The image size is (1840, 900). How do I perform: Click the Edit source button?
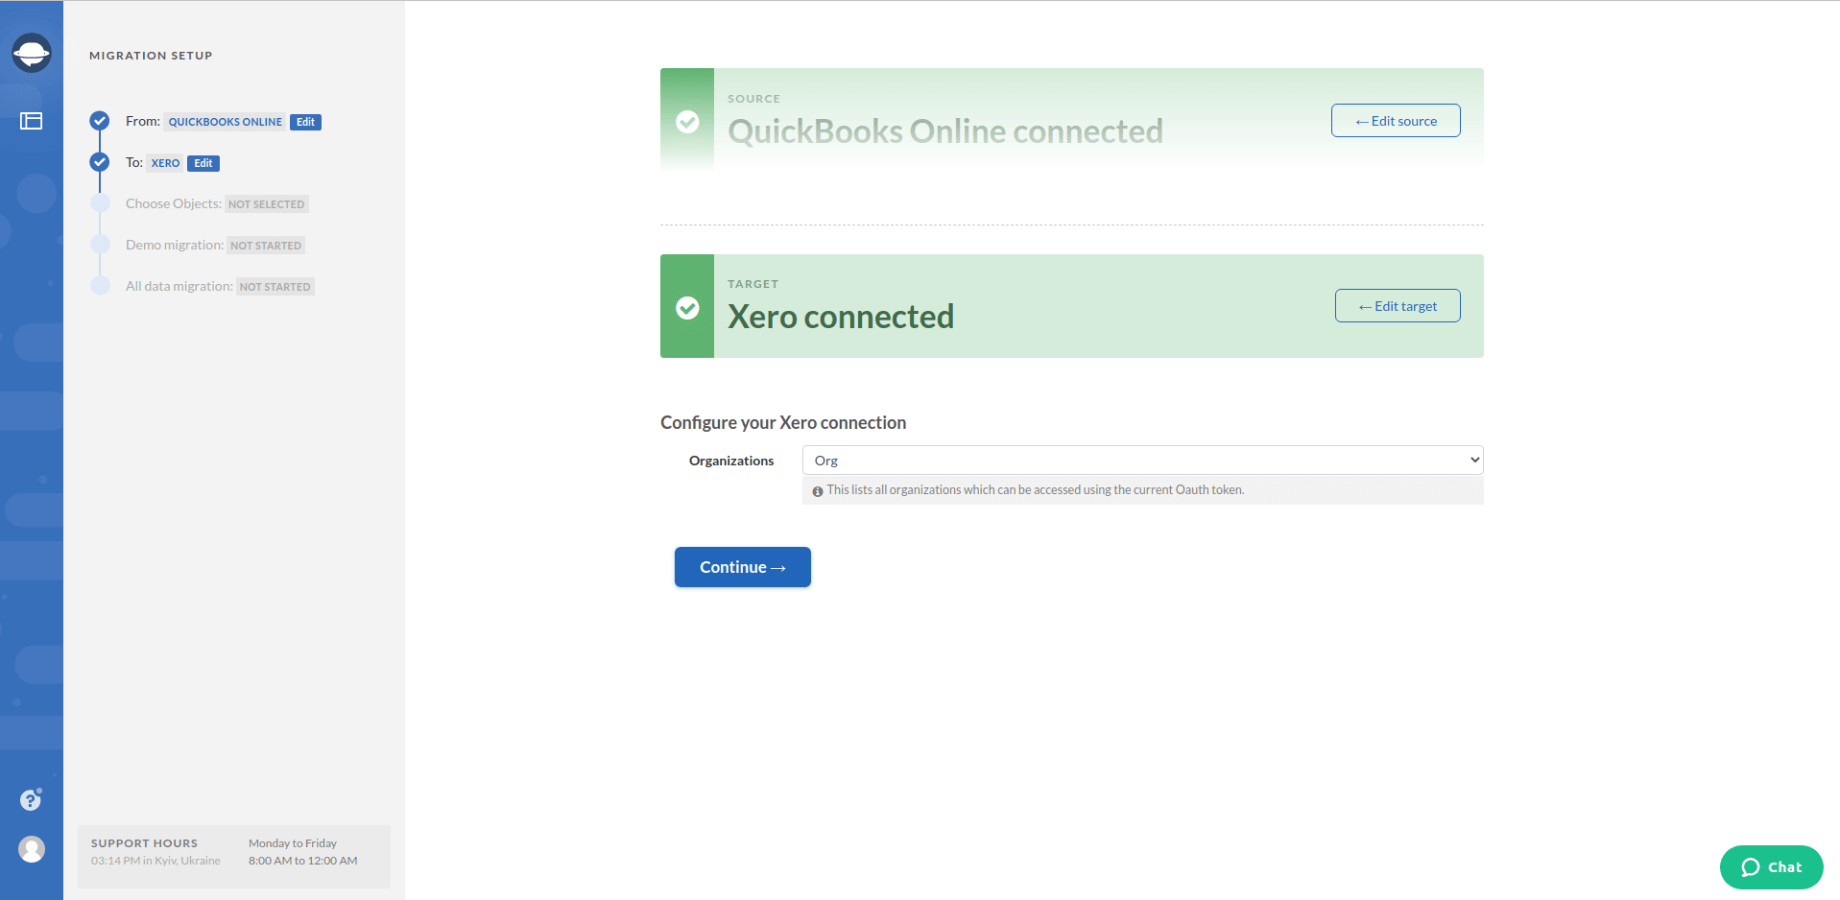click(x=1395, y=121)
